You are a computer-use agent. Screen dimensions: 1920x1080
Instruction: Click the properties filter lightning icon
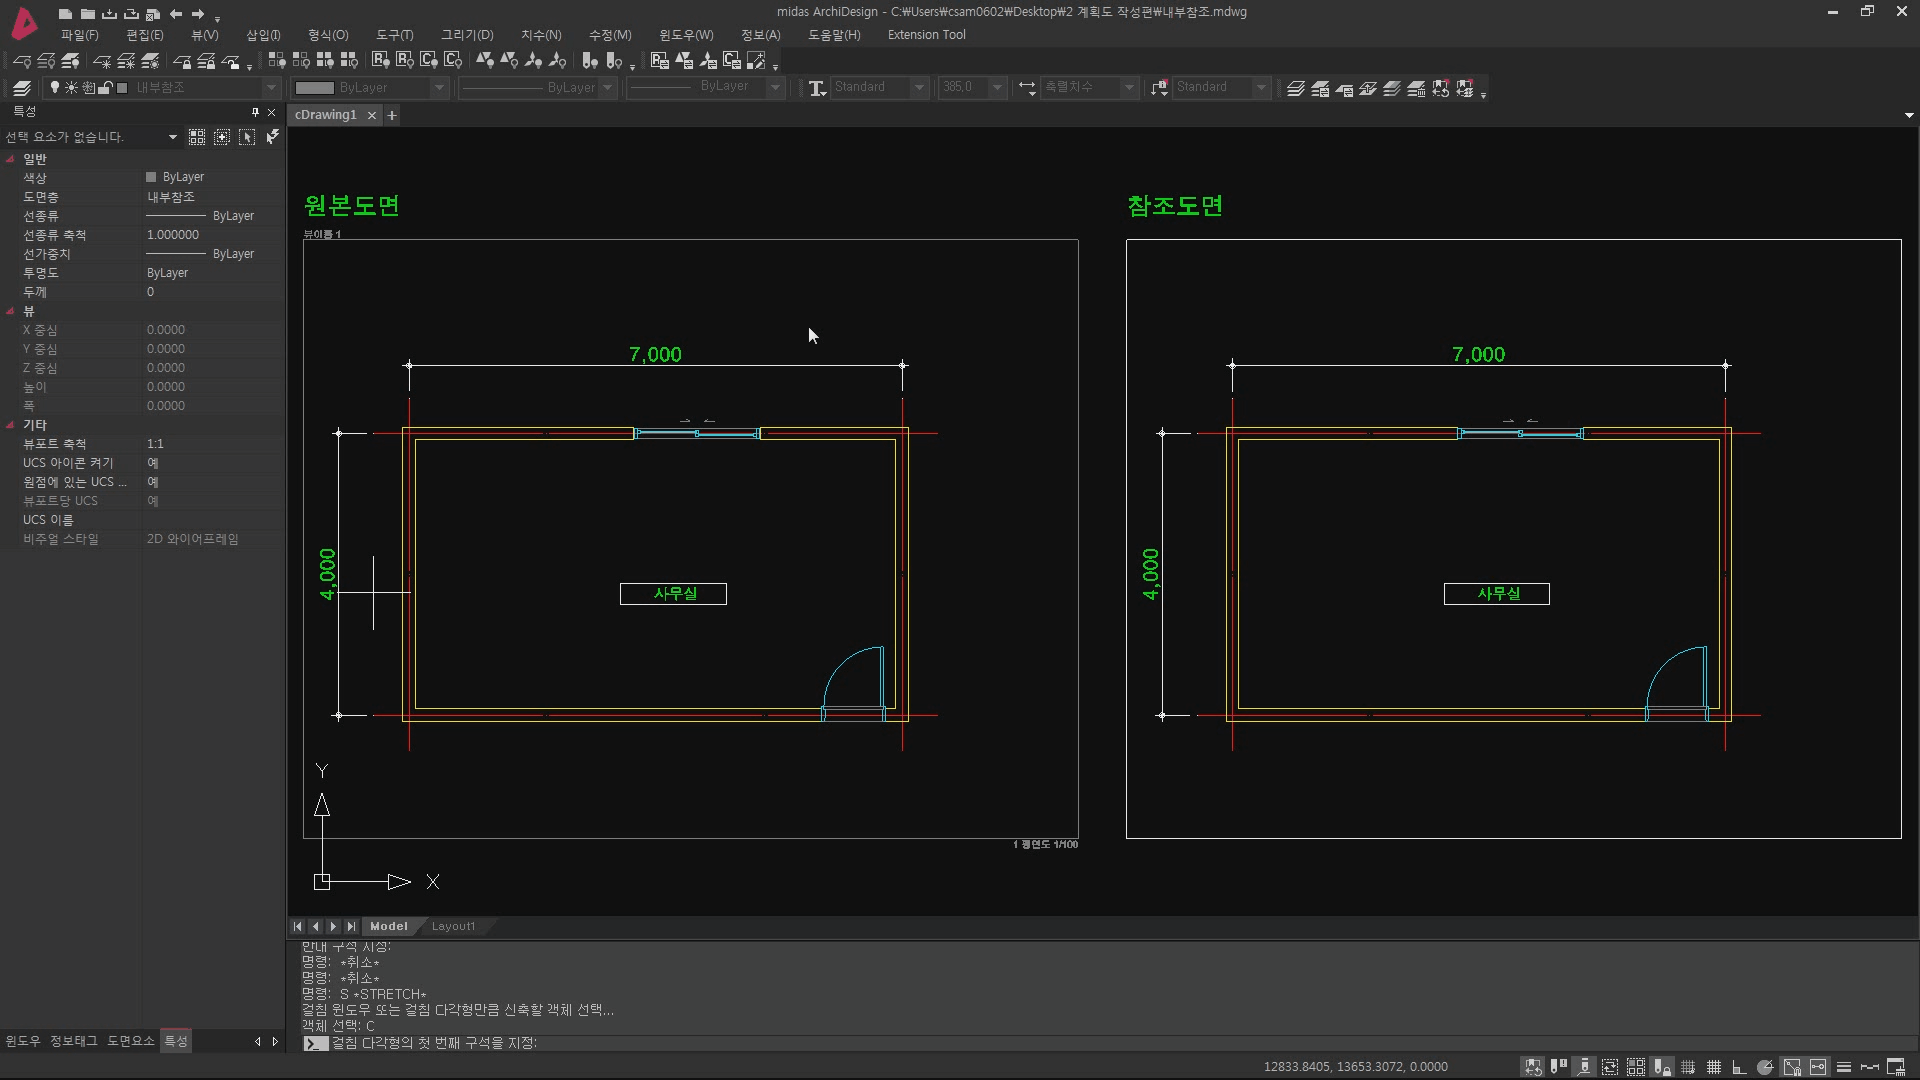point(272,137)
